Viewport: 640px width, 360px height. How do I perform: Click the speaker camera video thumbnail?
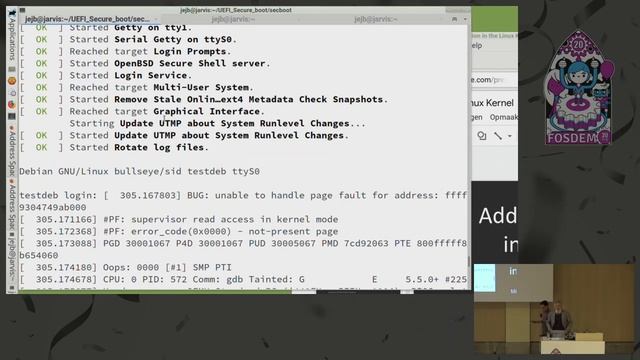click(x=554, y=309)
